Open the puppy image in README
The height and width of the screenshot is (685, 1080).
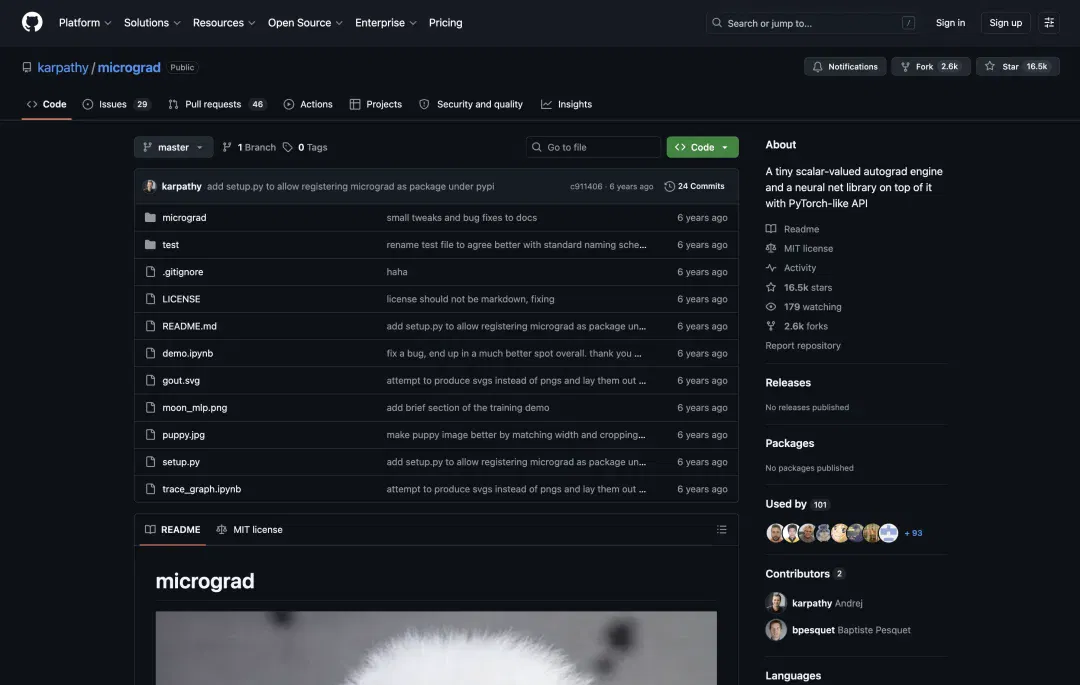(436, 648)
